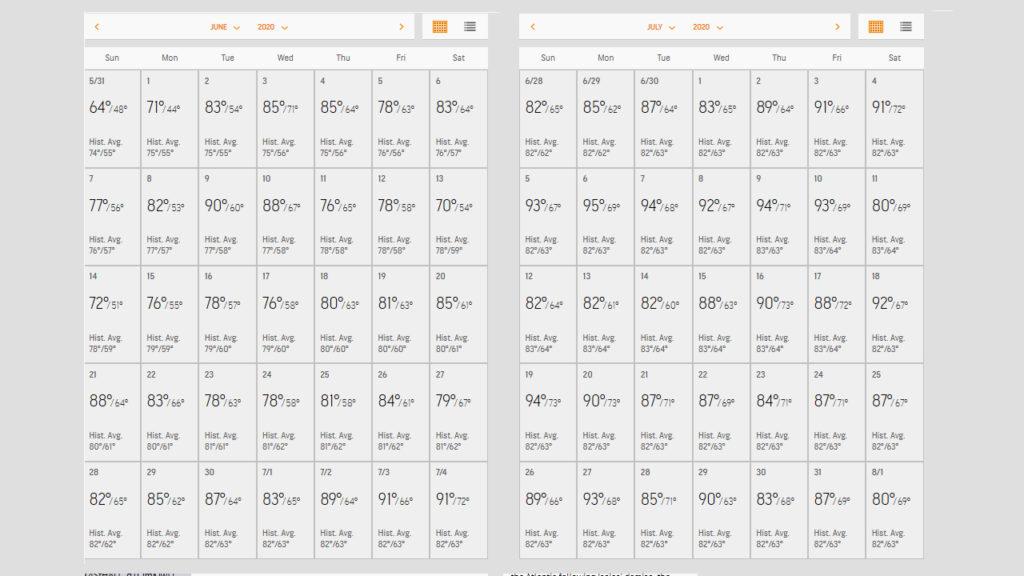Select June 9 cell showing 90°
The image size is (1024, 576).
(228, 216)
